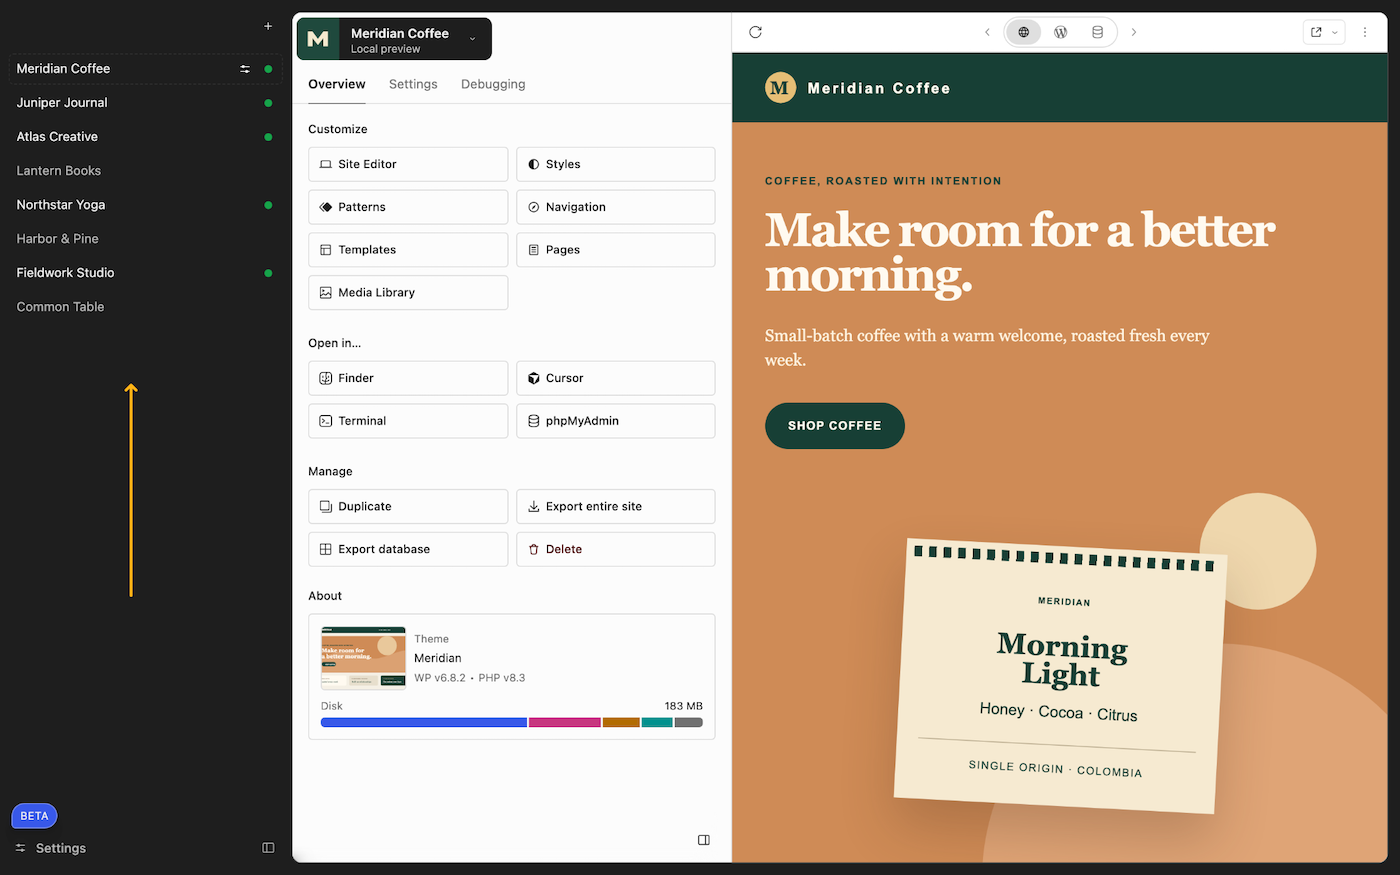The width and height of the screenshot is (1400, 875).
Task: Delete the site
Action: point(616,549)
